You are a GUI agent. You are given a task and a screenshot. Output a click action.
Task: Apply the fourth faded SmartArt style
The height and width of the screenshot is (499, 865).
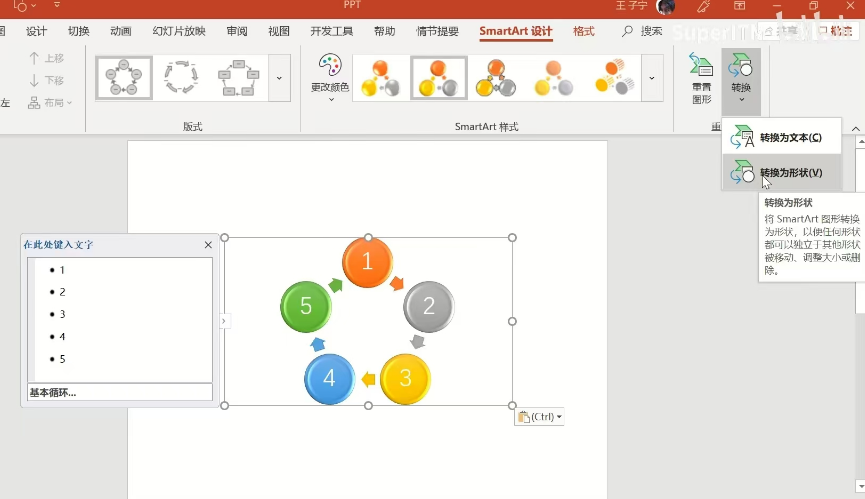554,78
